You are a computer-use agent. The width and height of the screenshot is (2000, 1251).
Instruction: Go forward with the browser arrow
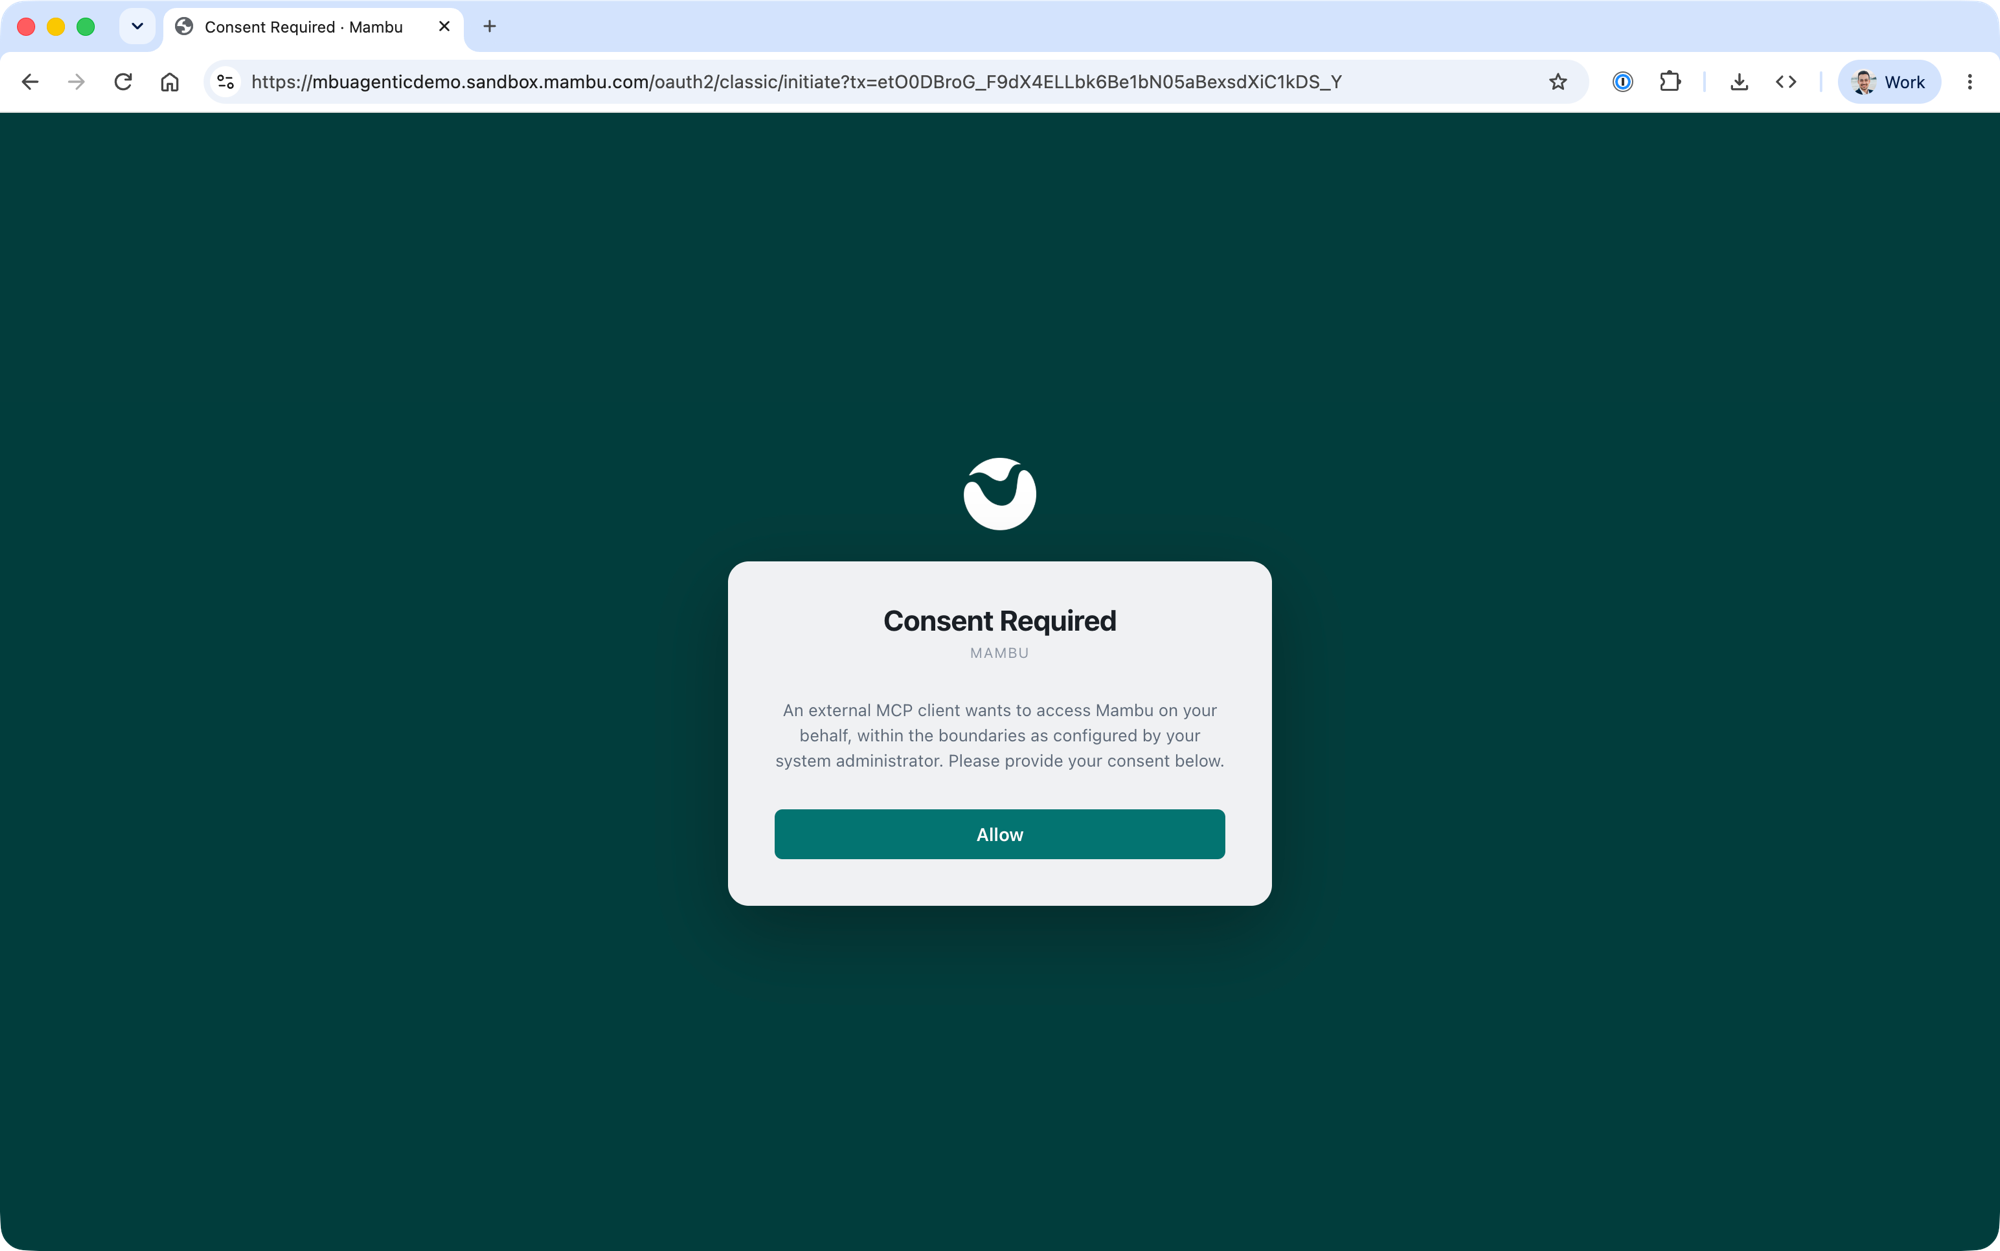click(x=76, y=82)
